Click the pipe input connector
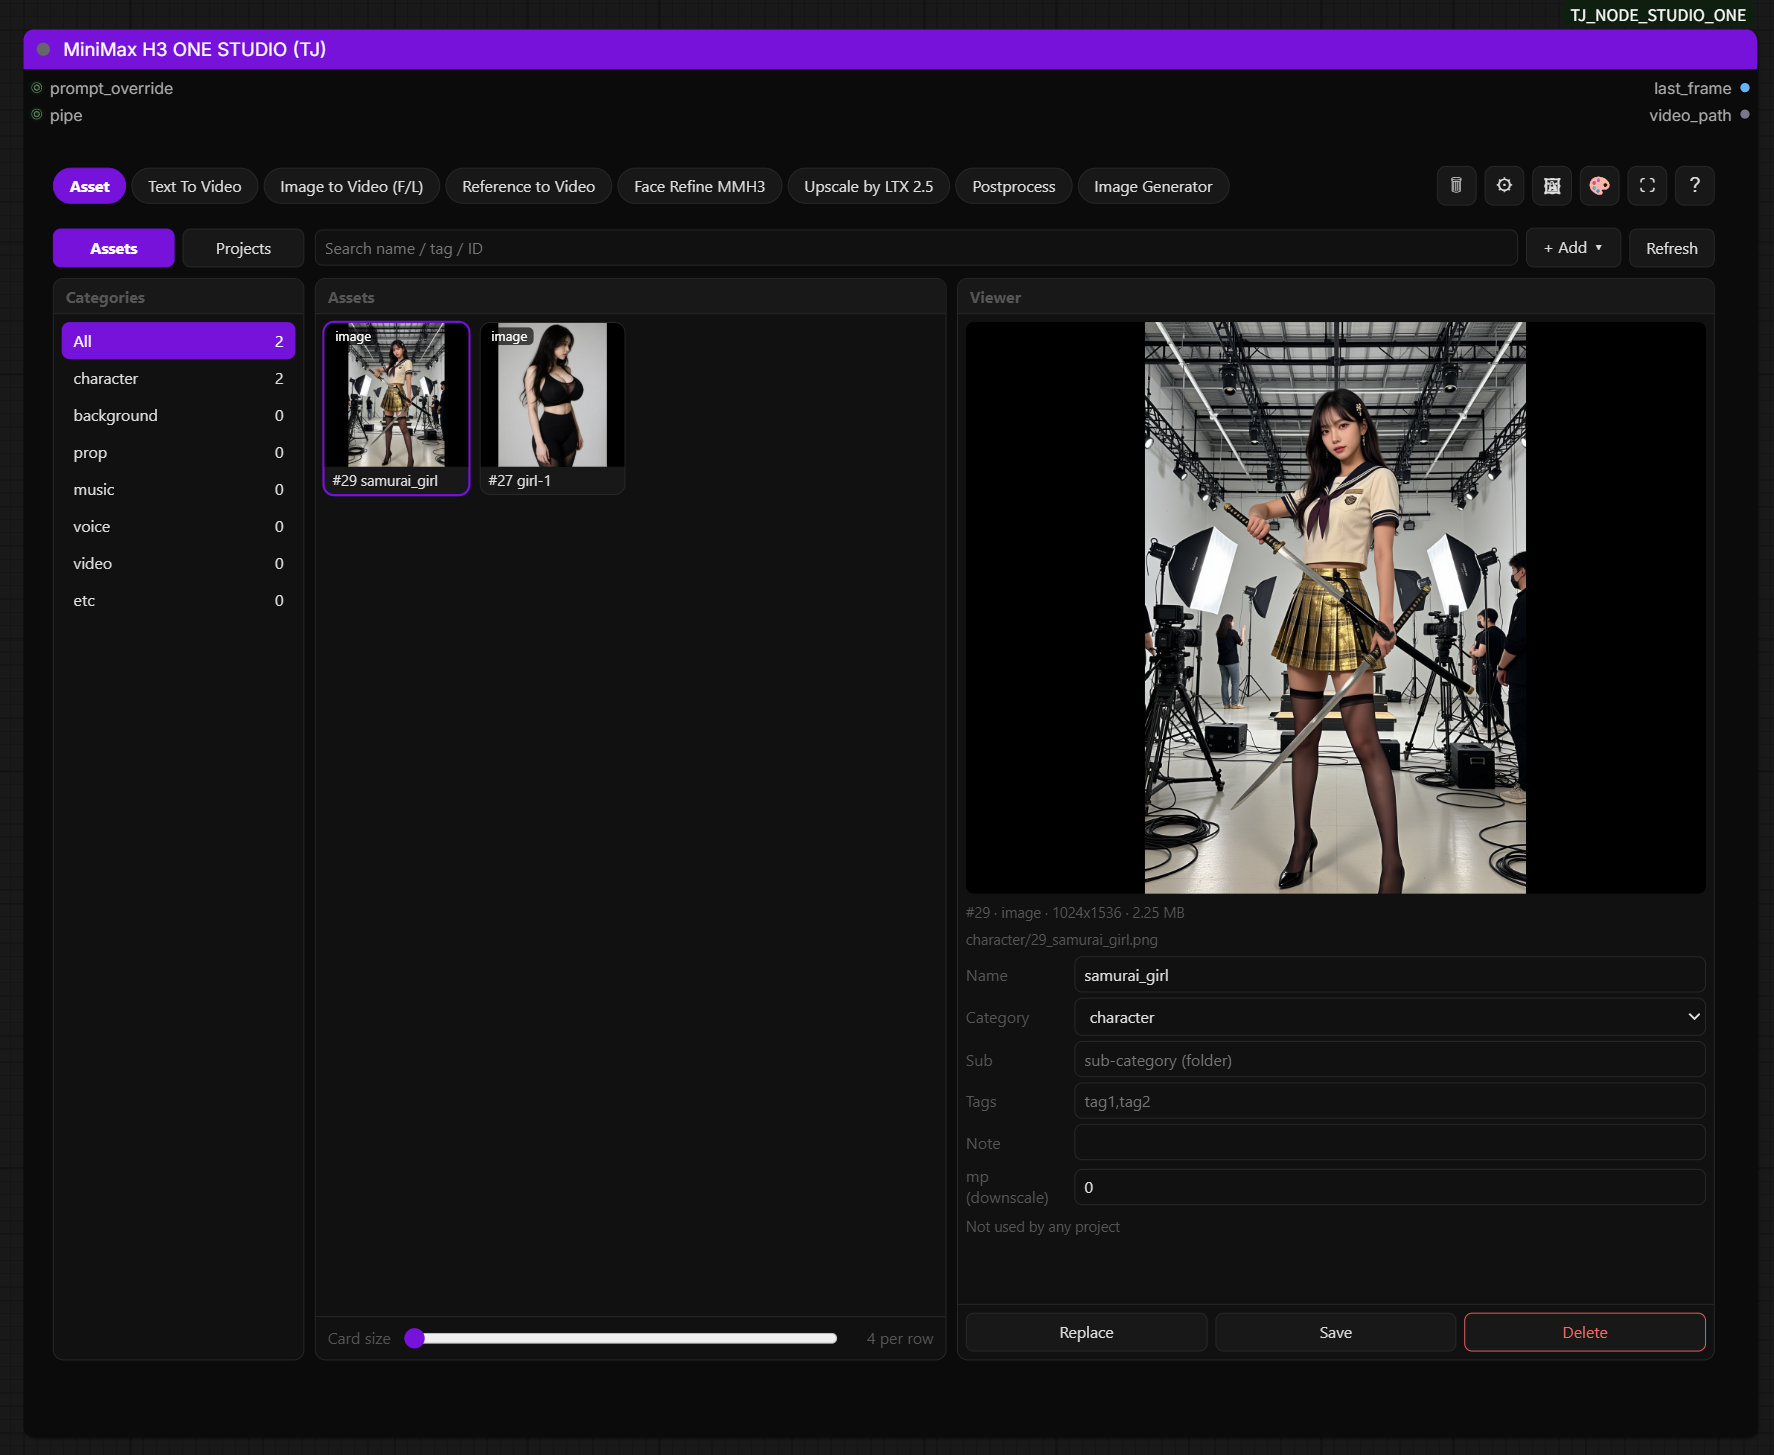1774x1455 pixels. [37, 115]
